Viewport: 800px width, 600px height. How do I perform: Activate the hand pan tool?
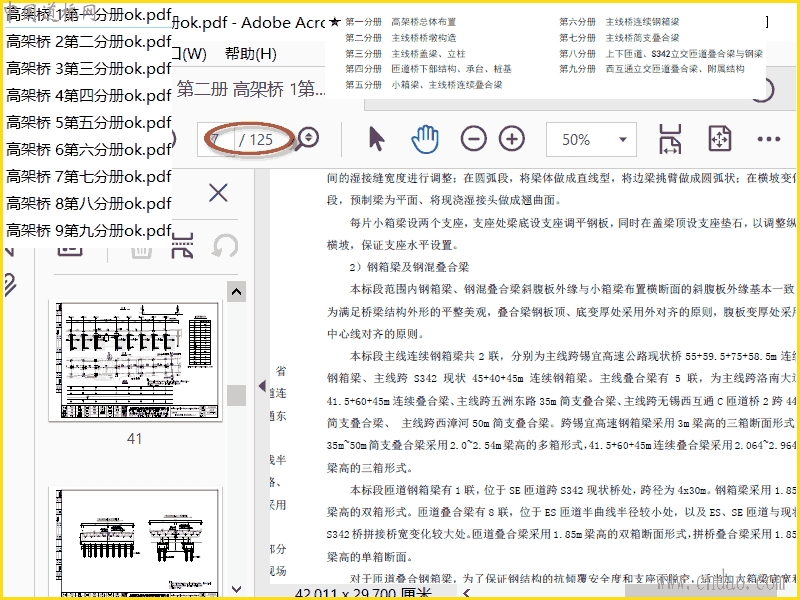point(425,139)
